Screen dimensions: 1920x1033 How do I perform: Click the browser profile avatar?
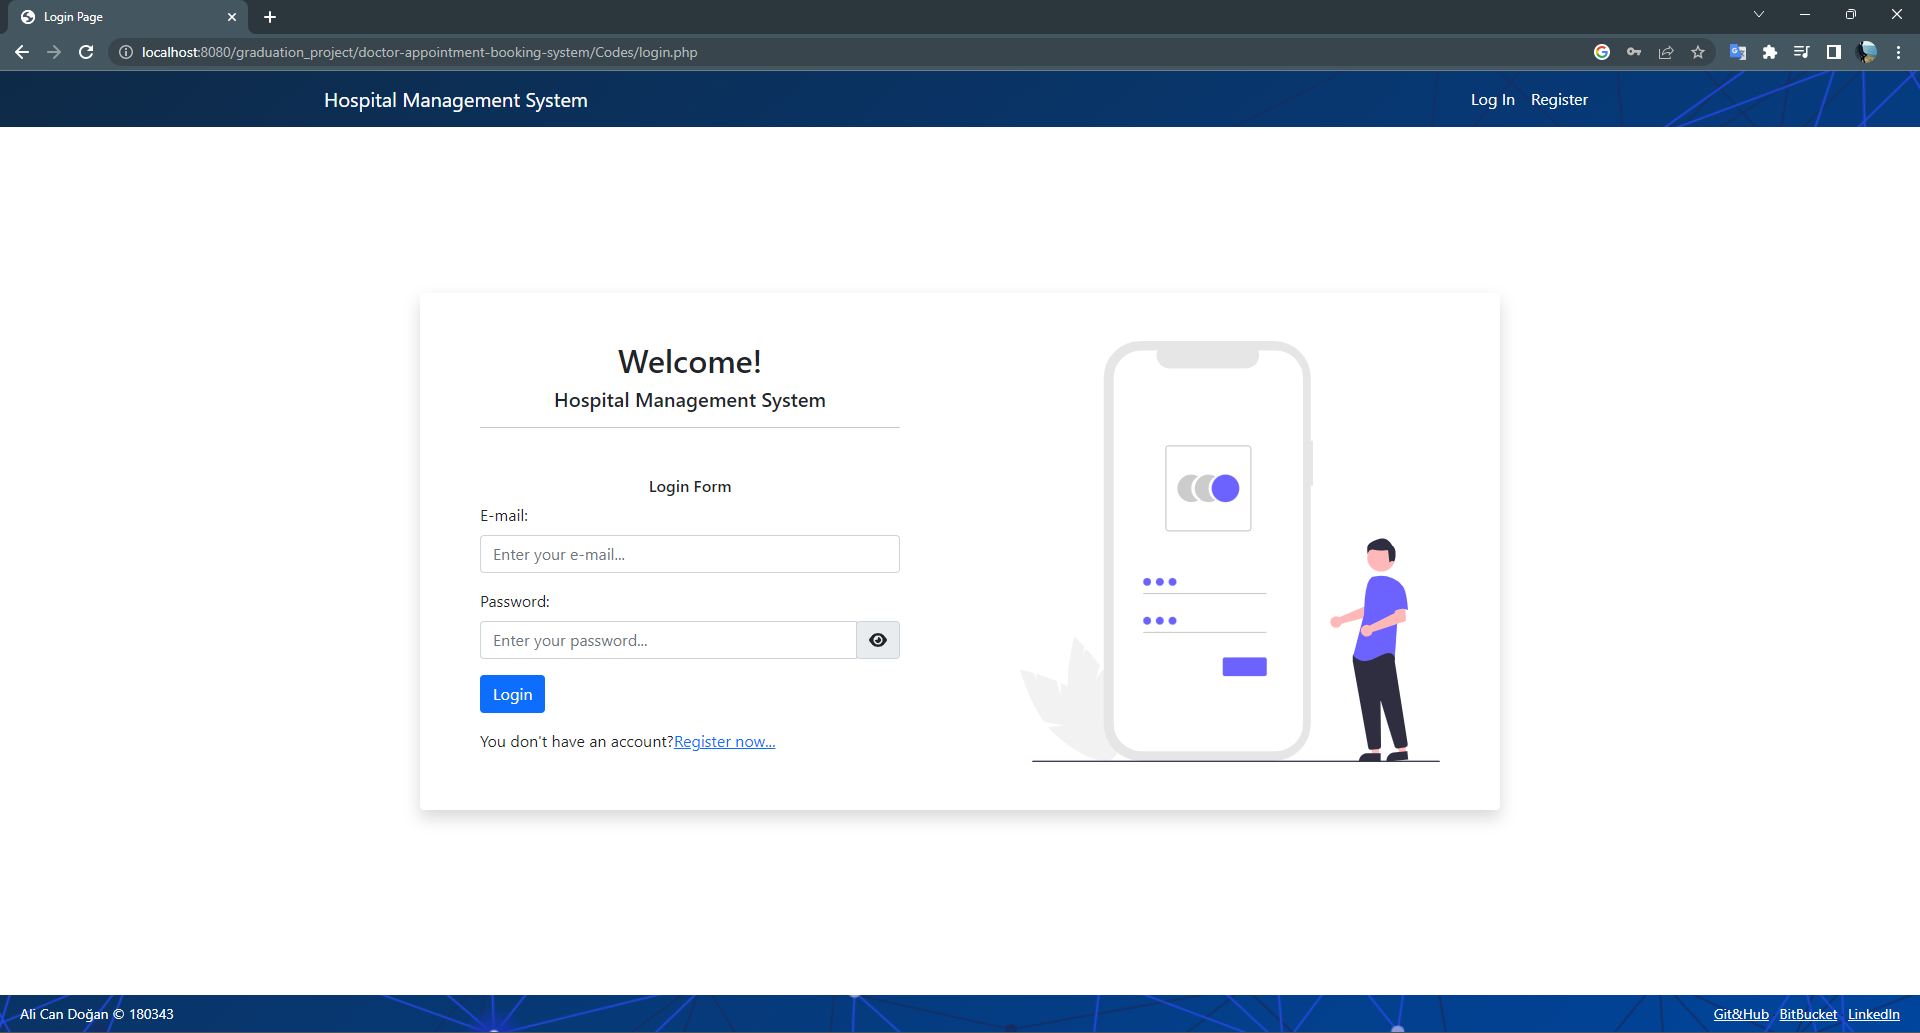1866,52
